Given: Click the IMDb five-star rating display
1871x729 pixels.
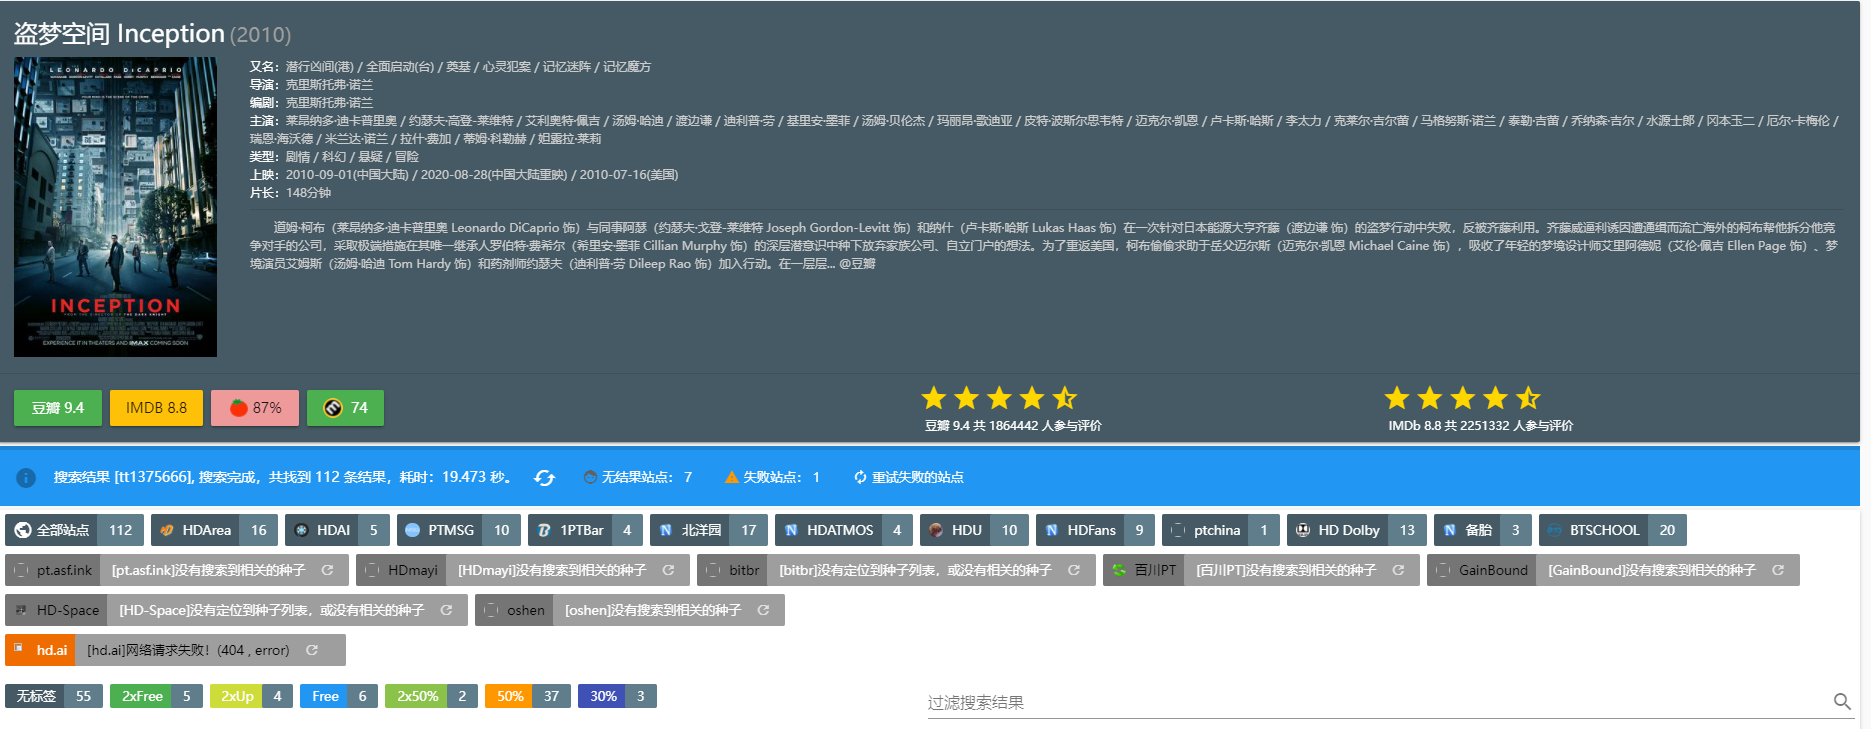Looking at the screenshot, I should [x=1462, y=398].
